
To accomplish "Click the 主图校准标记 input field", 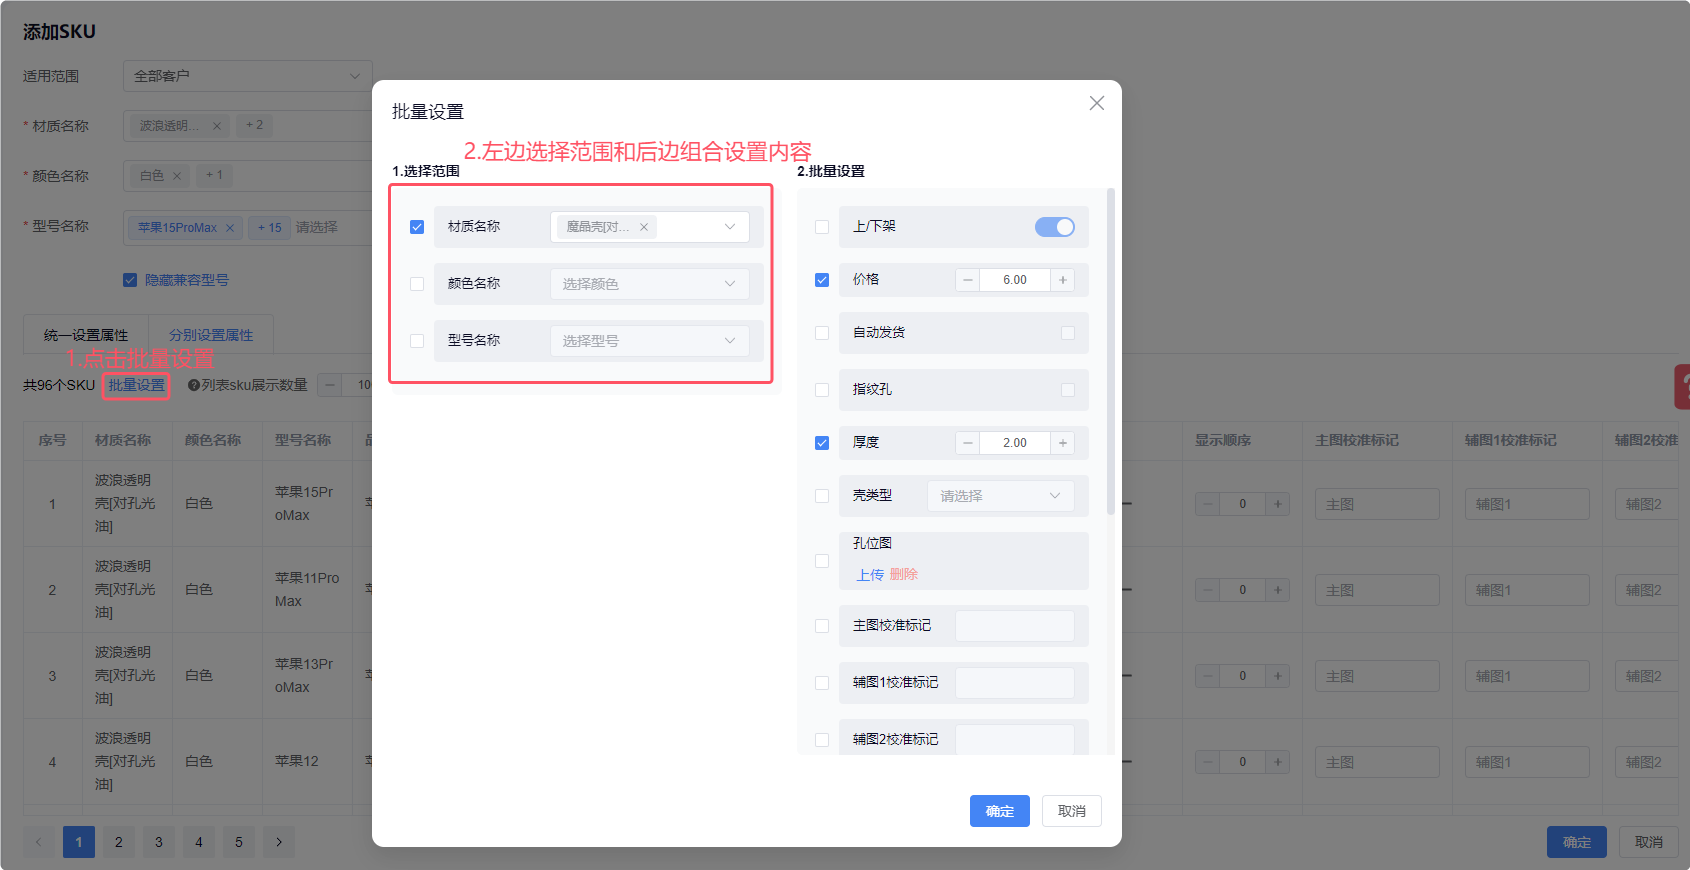I will [x=1014, y=626].
